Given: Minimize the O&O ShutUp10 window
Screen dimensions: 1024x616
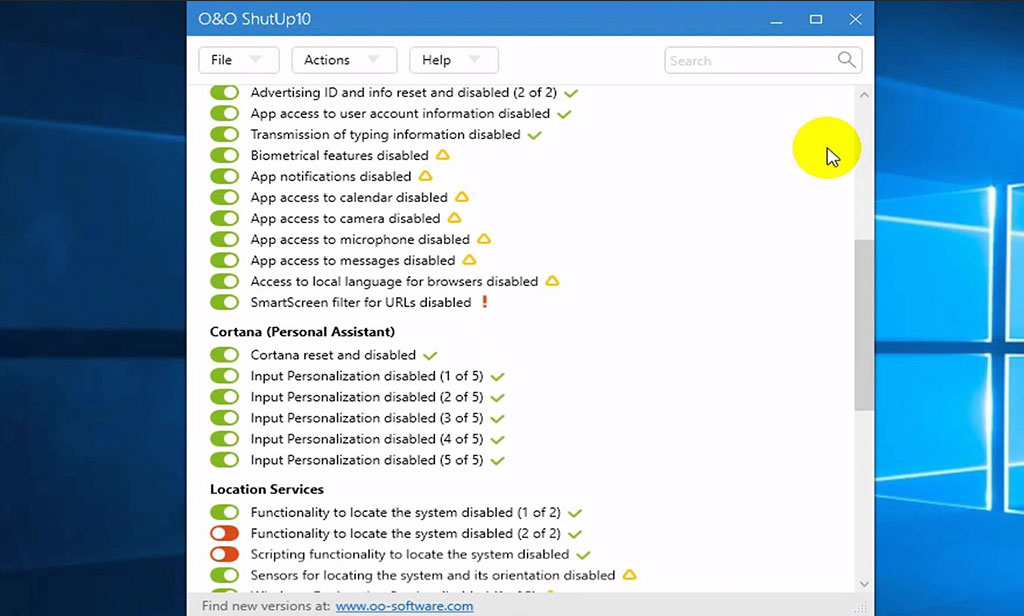Looking at the screenshot, I should click(776, 20).
